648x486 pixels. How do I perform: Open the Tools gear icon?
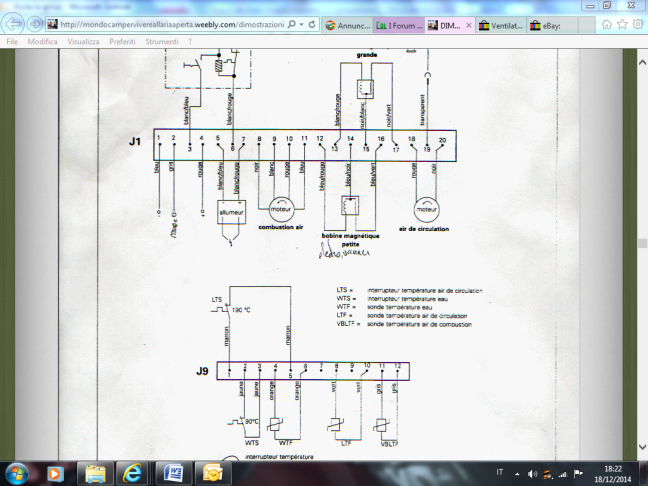tap(637, 25)
